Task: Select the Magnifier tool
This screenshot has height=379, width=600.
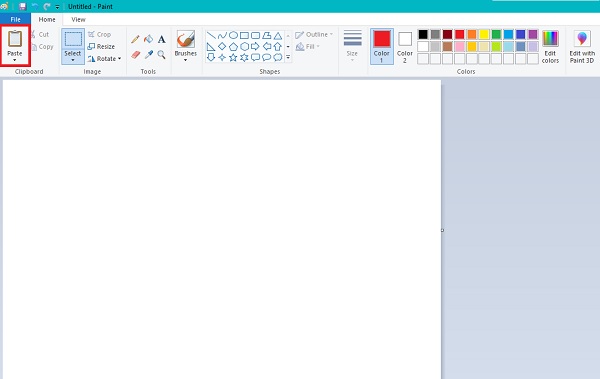Action: click(x=161, y=55)
